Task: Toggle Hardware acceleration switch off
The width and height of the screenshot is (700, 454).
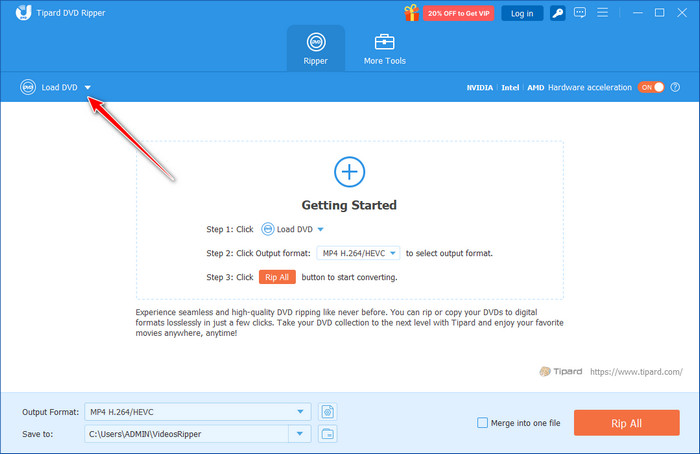Action: (651, 87)
